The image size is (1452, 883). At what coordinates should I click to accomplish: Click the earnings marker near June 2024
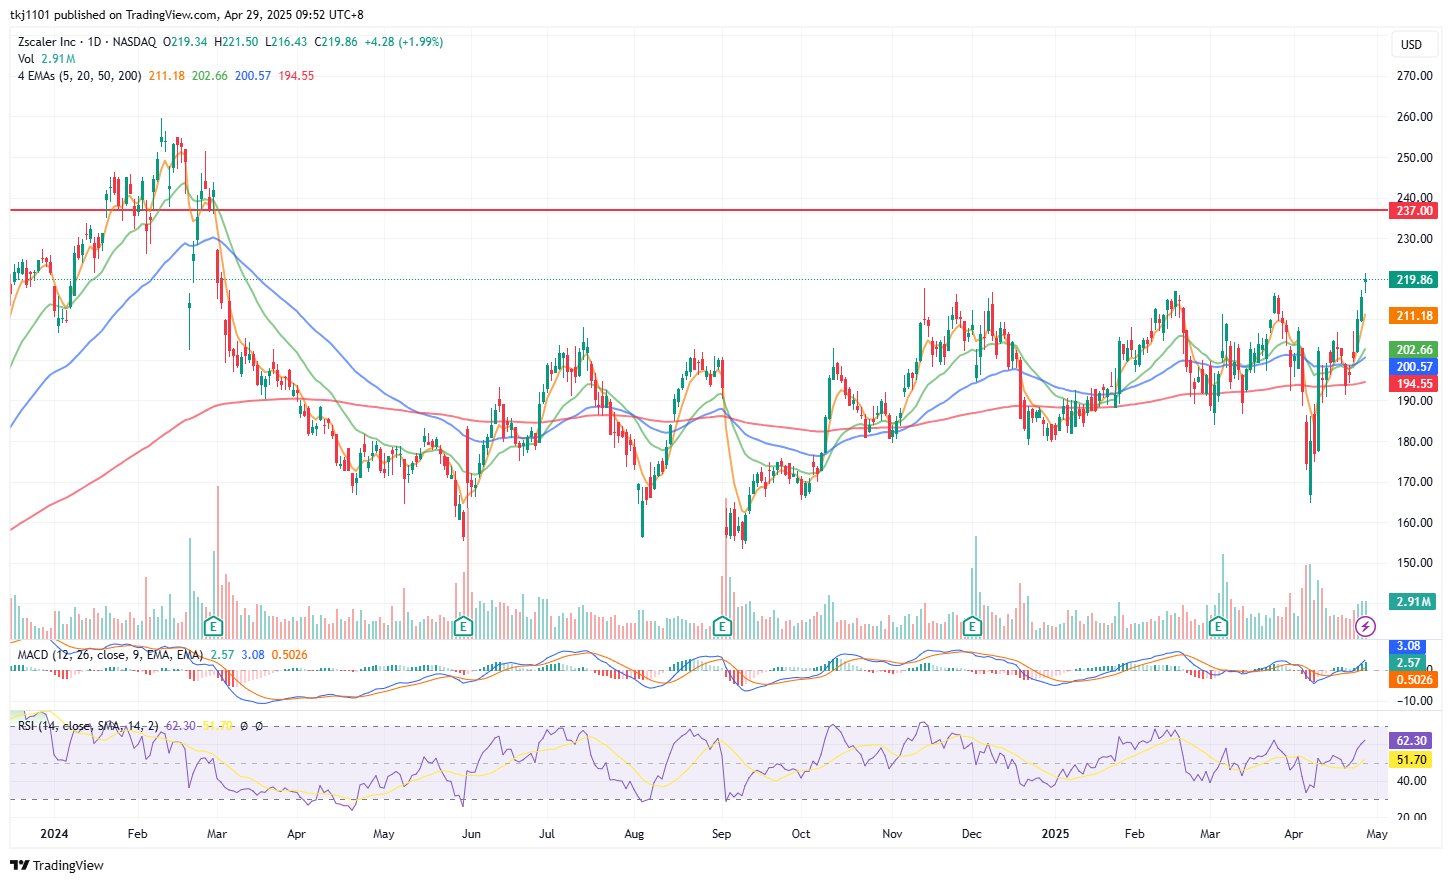(x=463, y=627)
